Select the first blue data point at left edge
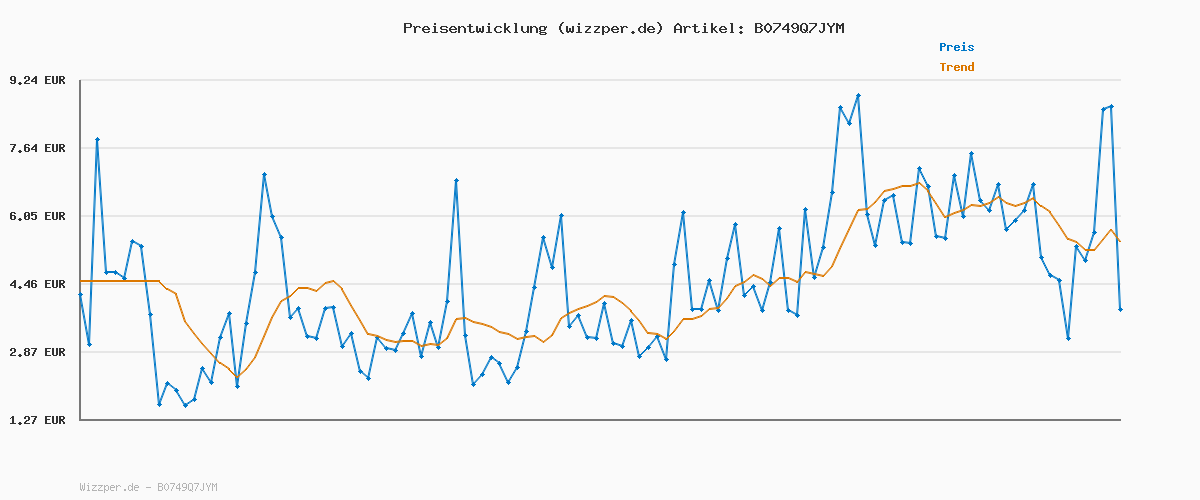Viewport: 1200px width, 500px height. (x=81, y=295)
